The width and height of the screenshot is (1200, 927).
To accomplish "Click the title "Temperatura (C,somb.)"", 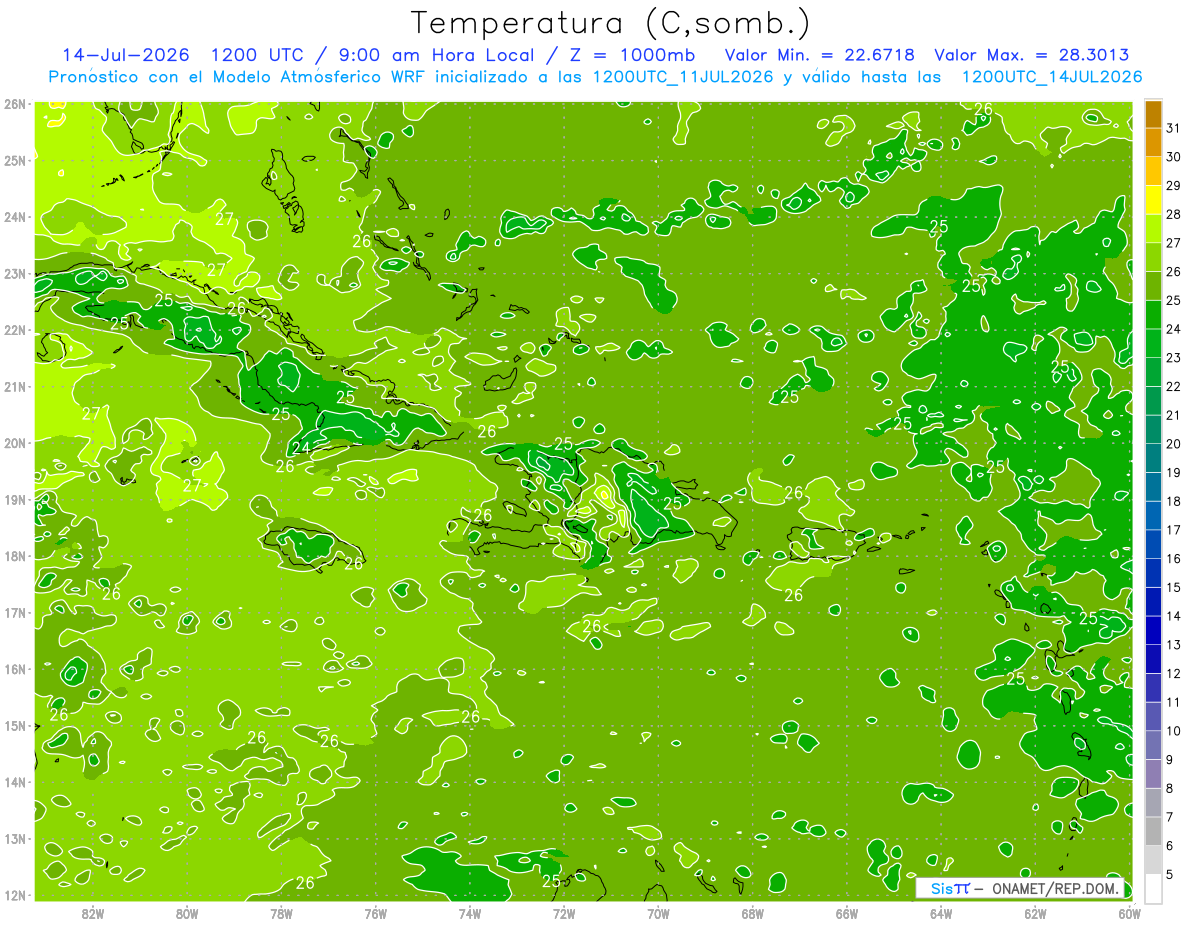I will pos(611,24).
